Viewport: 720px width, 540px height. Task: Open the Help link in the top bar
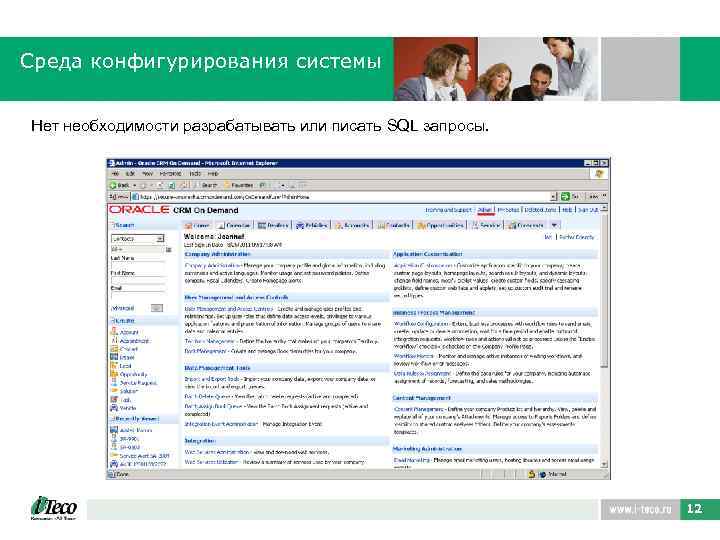(568, 210)
